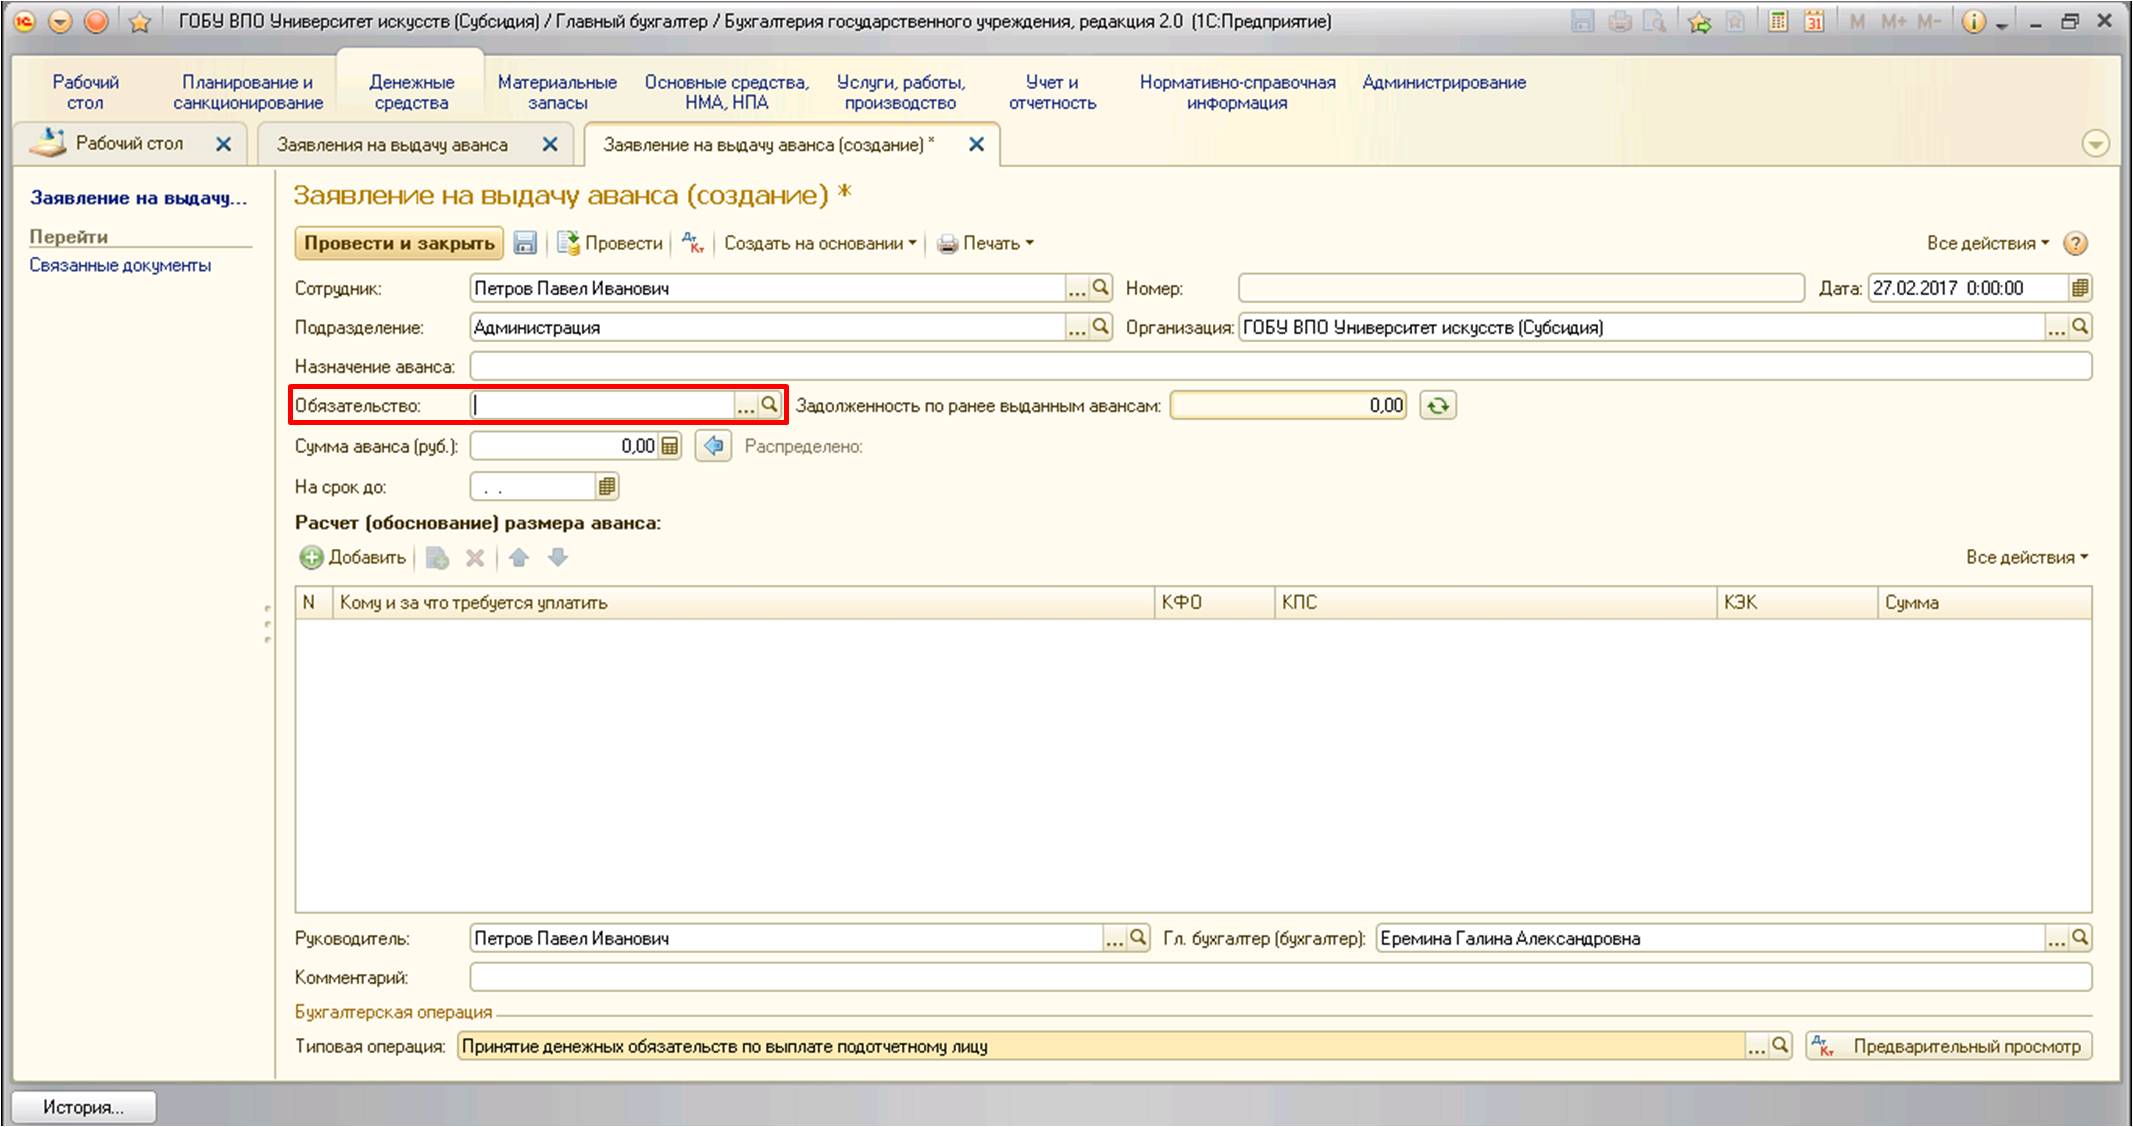Open calculator for Сумма аванса field
This screenshot has width=2133, height=1127.
669,446
